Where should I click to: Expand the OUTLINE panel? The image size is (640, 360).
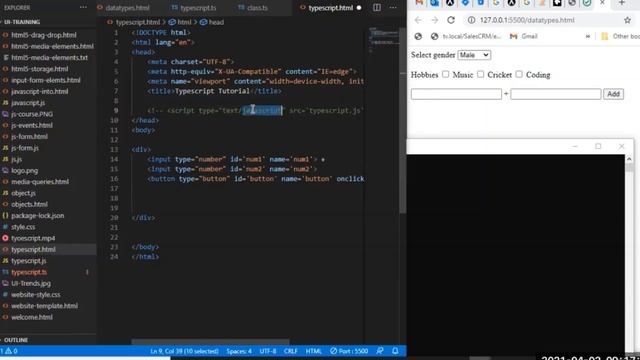click(x=16, y=340)
